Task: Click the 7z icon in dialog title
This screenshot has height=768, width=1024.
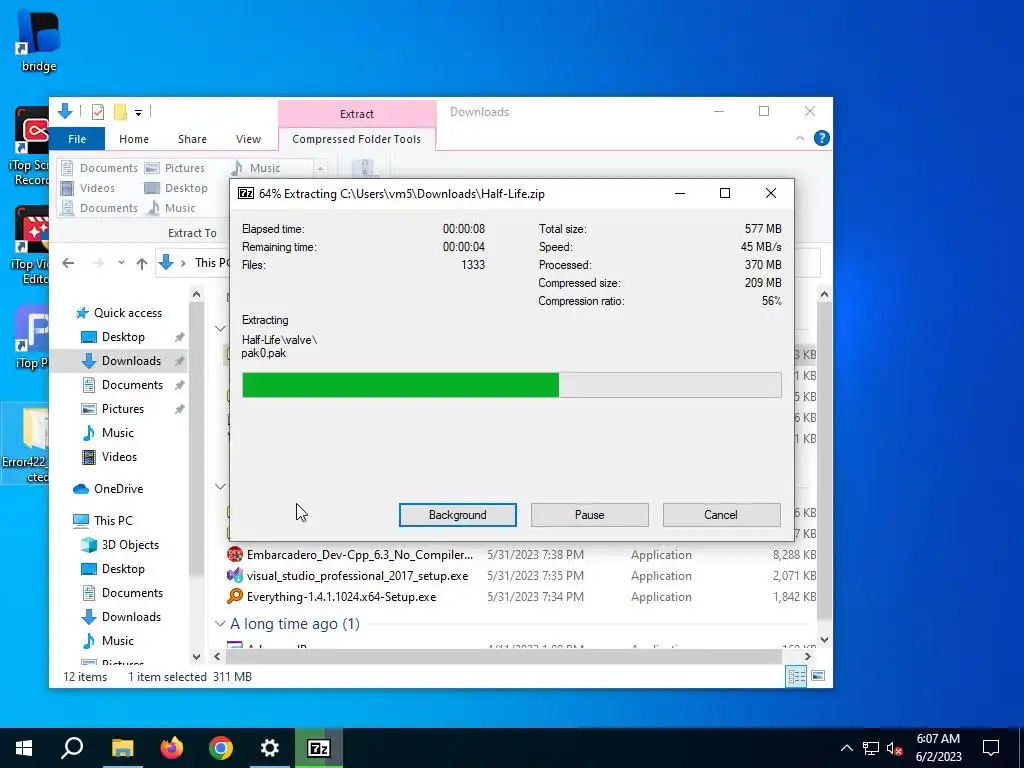Action: pyautogui.click(x=246, y=193)
